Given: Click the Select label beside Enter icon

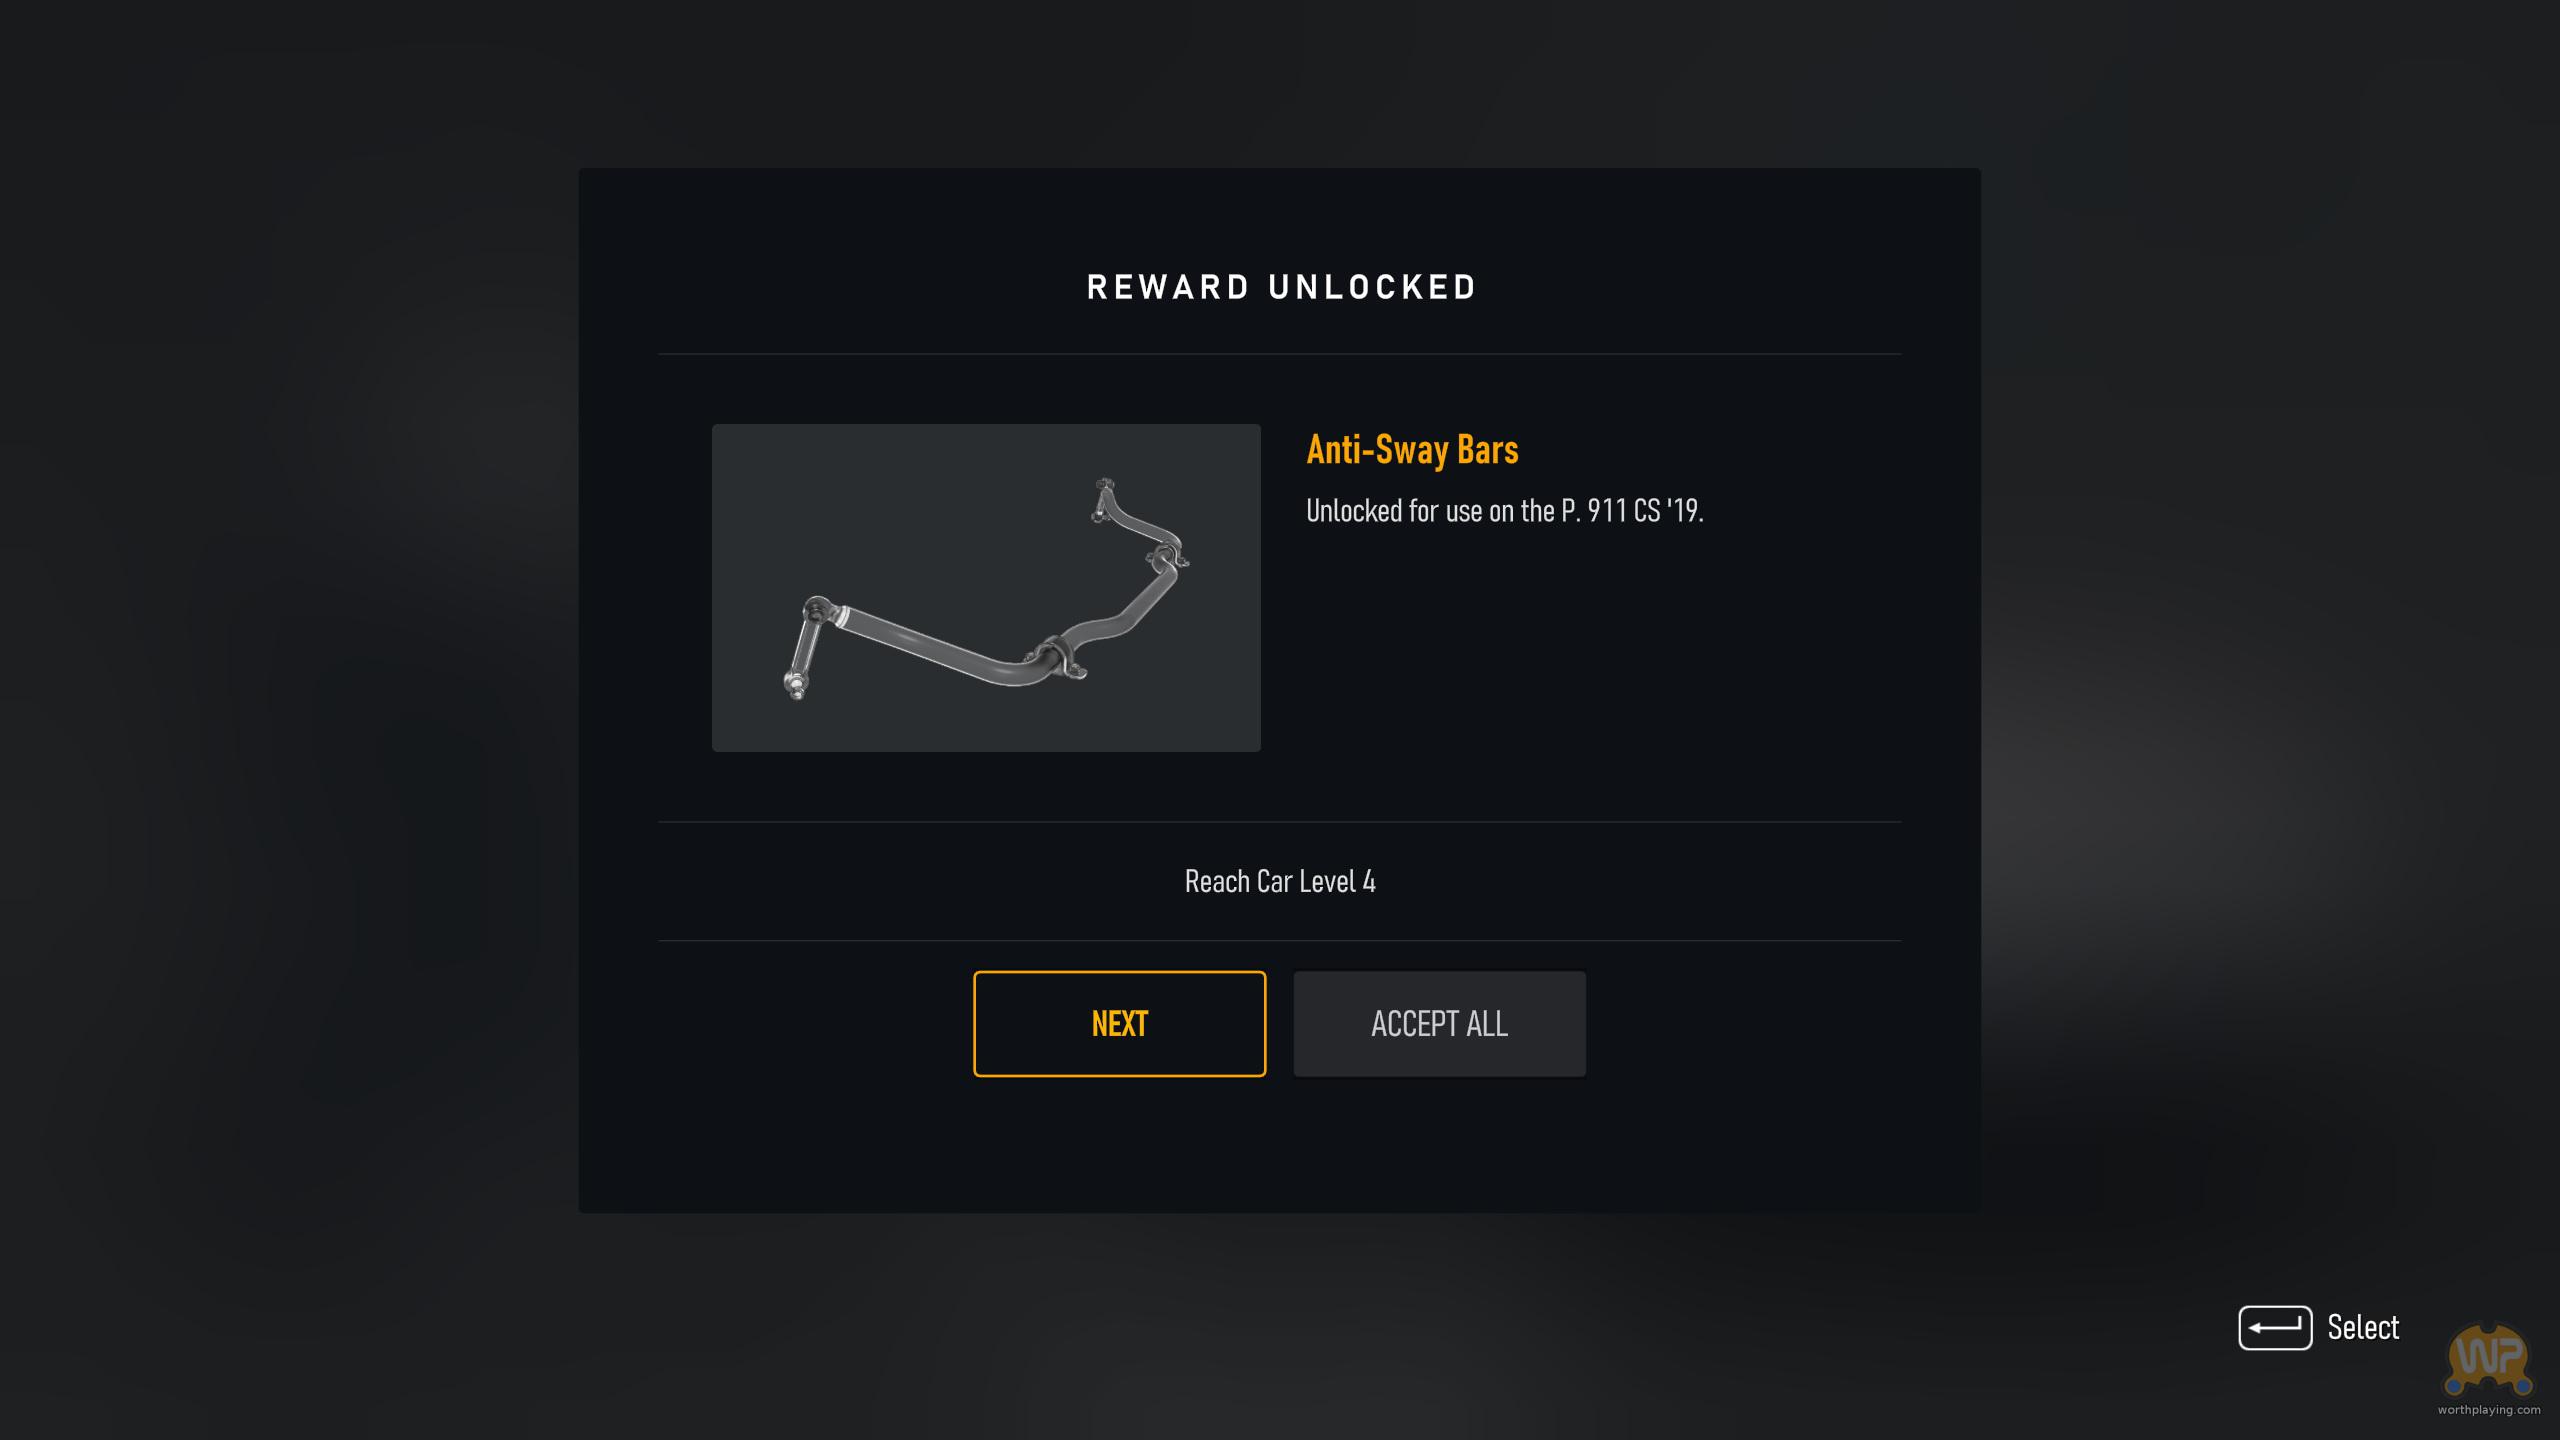Looking at the screenshot, I should 2363,1327.
